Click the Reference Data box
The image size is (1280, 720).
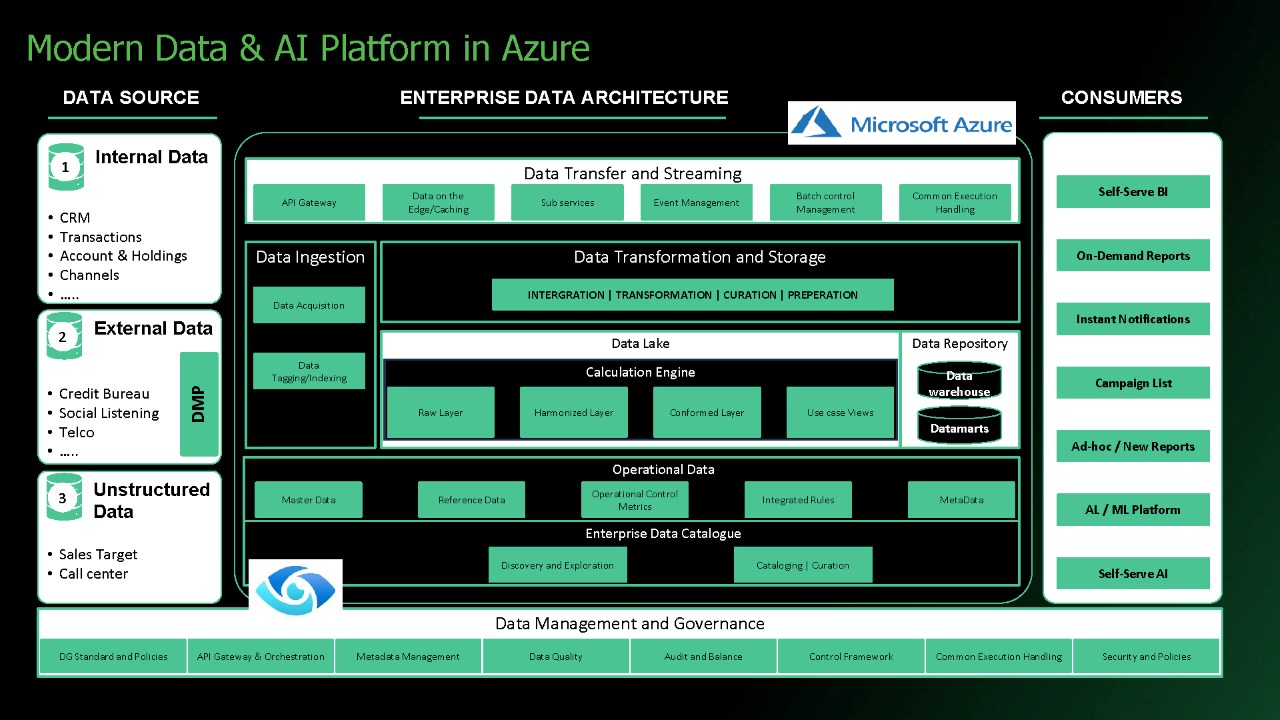pos(472,500)
